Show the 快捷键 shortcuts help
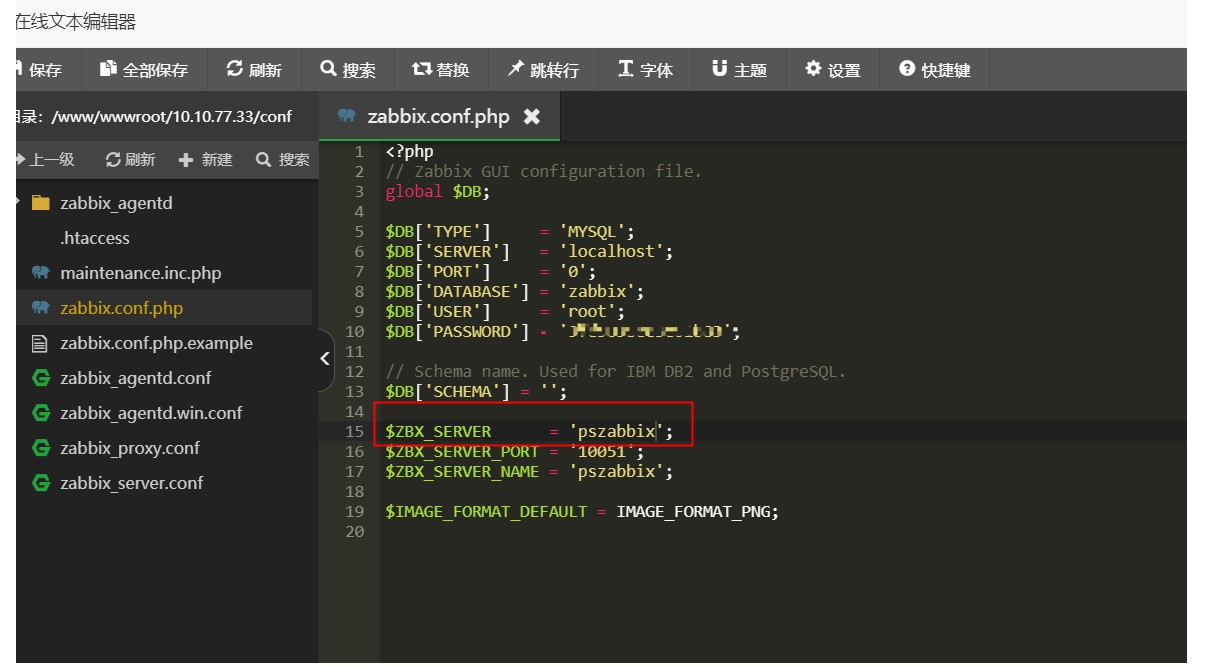This screenshot has width=1213, height=666. (935, 70)
